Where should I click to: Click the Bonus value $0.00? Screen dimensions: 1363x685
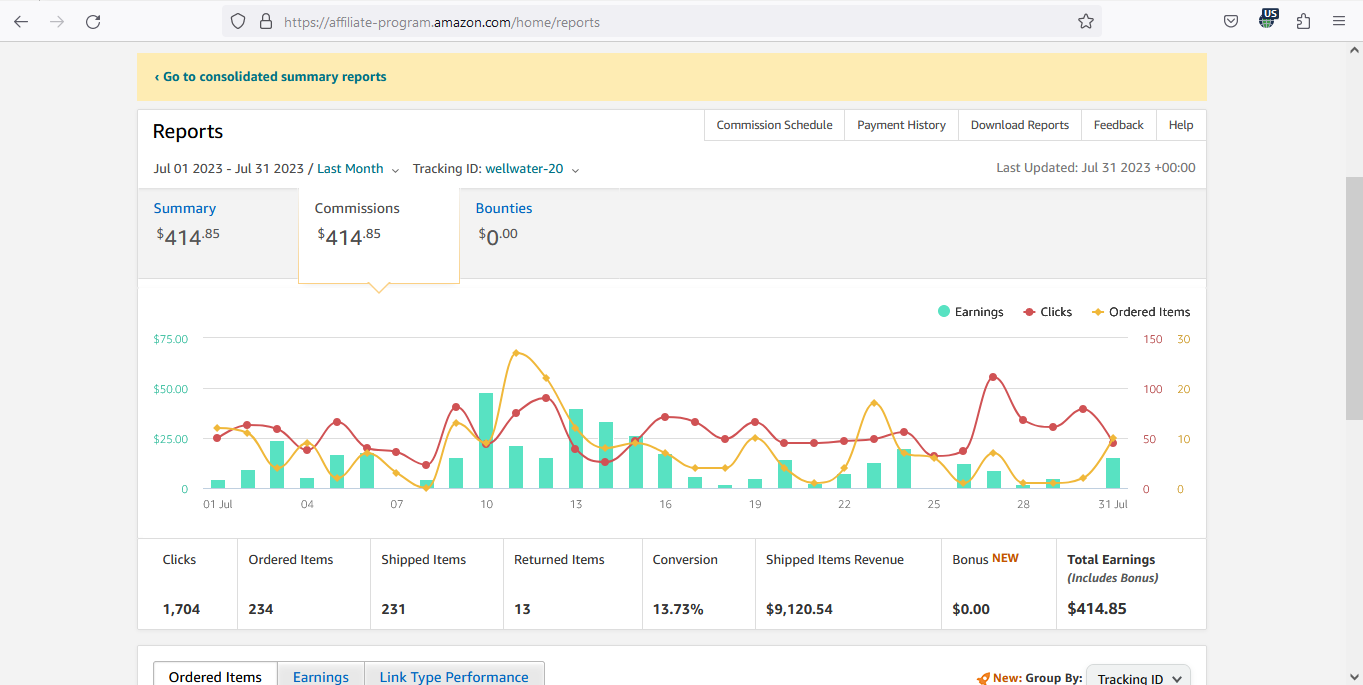click(971, 609)
